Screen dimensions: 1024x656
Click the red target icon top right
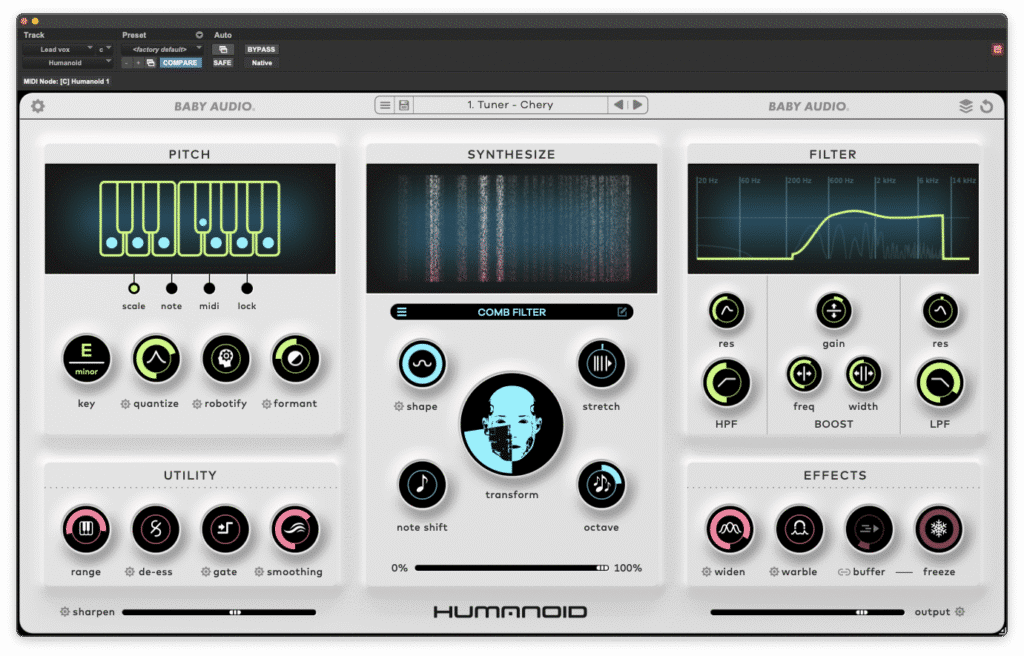click(x=997, y=50)
